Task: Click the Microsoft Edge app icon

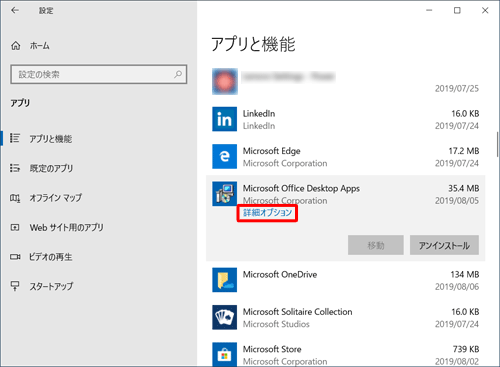Action: tap(224, 156)
